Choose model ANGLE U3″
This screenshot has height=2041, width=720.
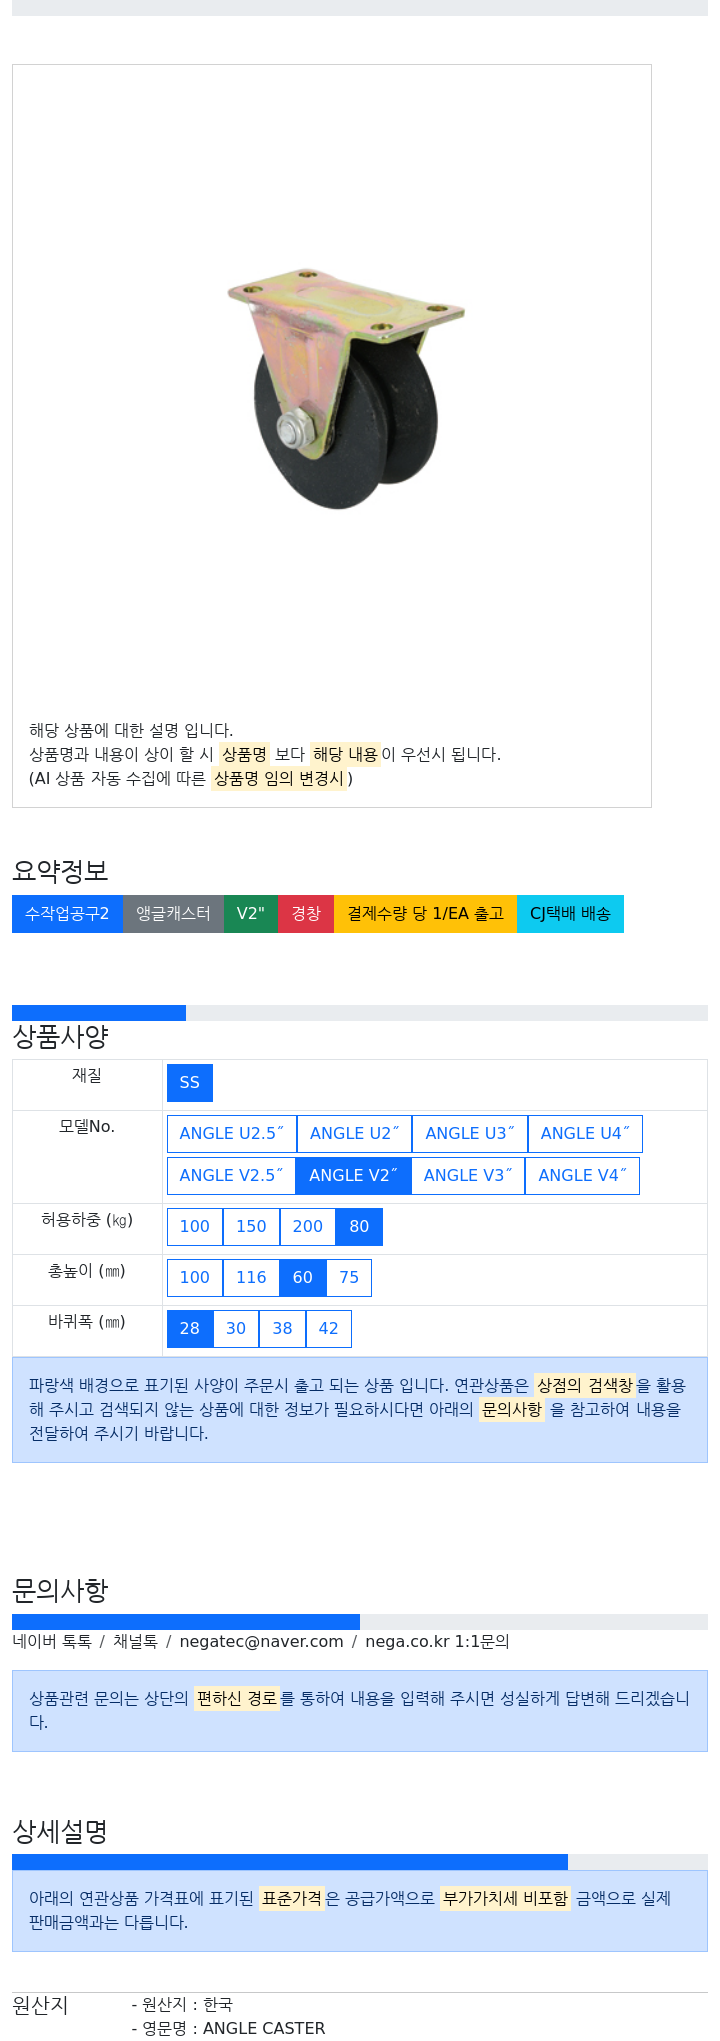[470, 1134]
